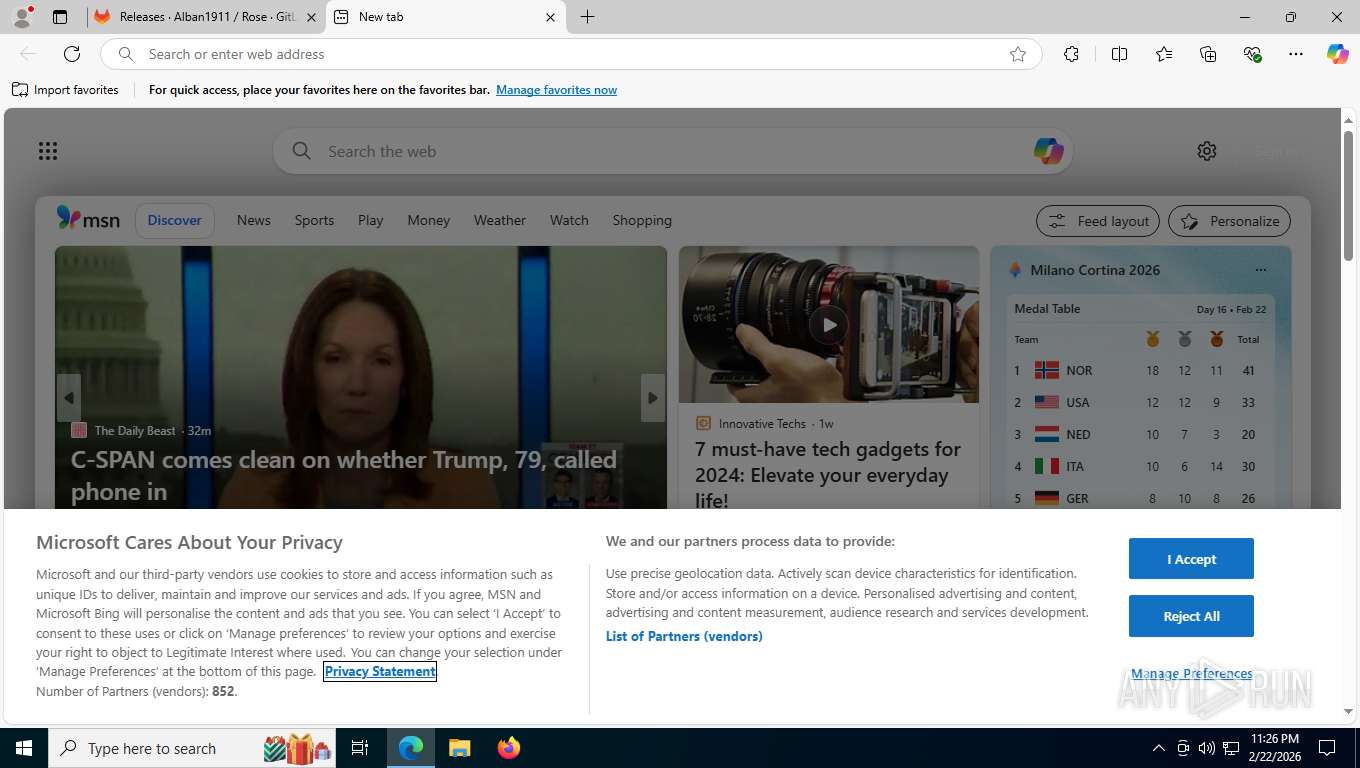Click NOR row in medal table

pos(1140,370)
